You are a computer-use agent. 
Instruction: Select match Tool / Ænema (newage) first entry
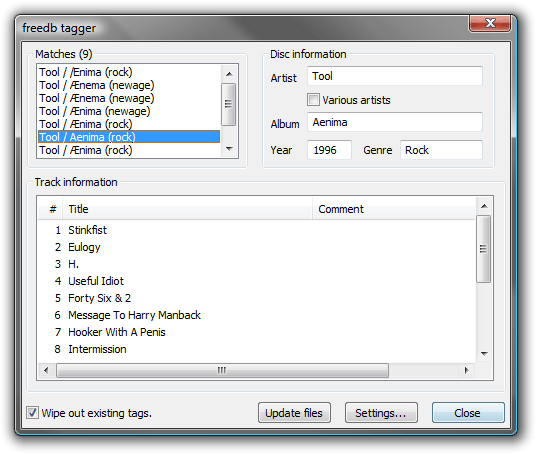97,85
